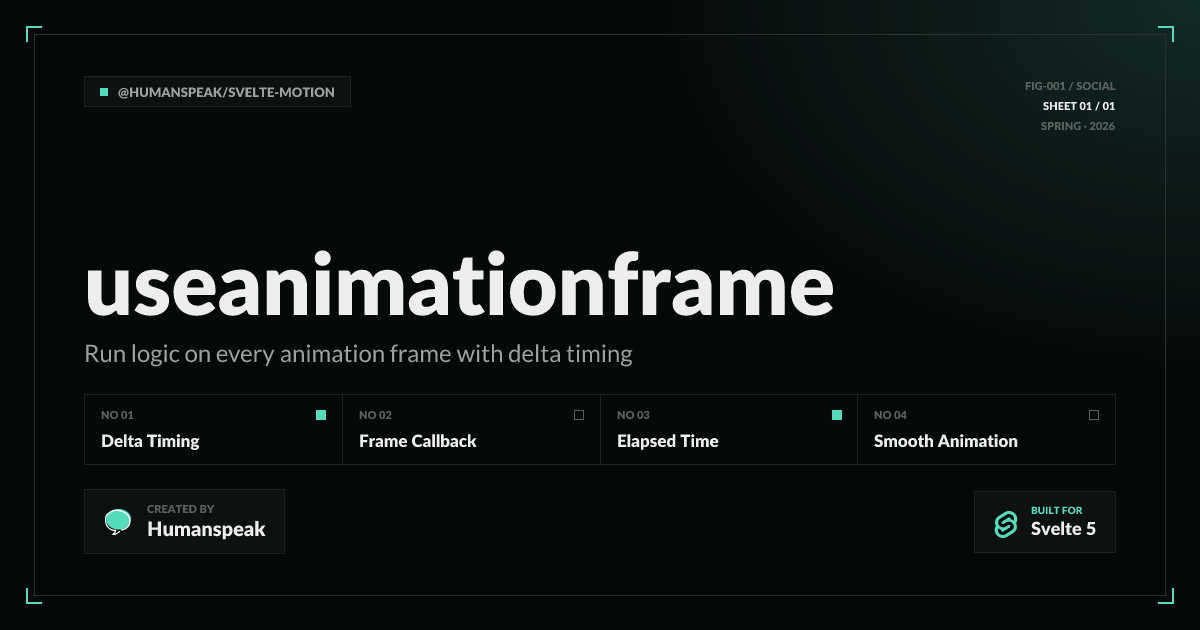Click the Humanspeak speech bubble logo
Viewport: 1200px width, 630px height.
[118, 521]
